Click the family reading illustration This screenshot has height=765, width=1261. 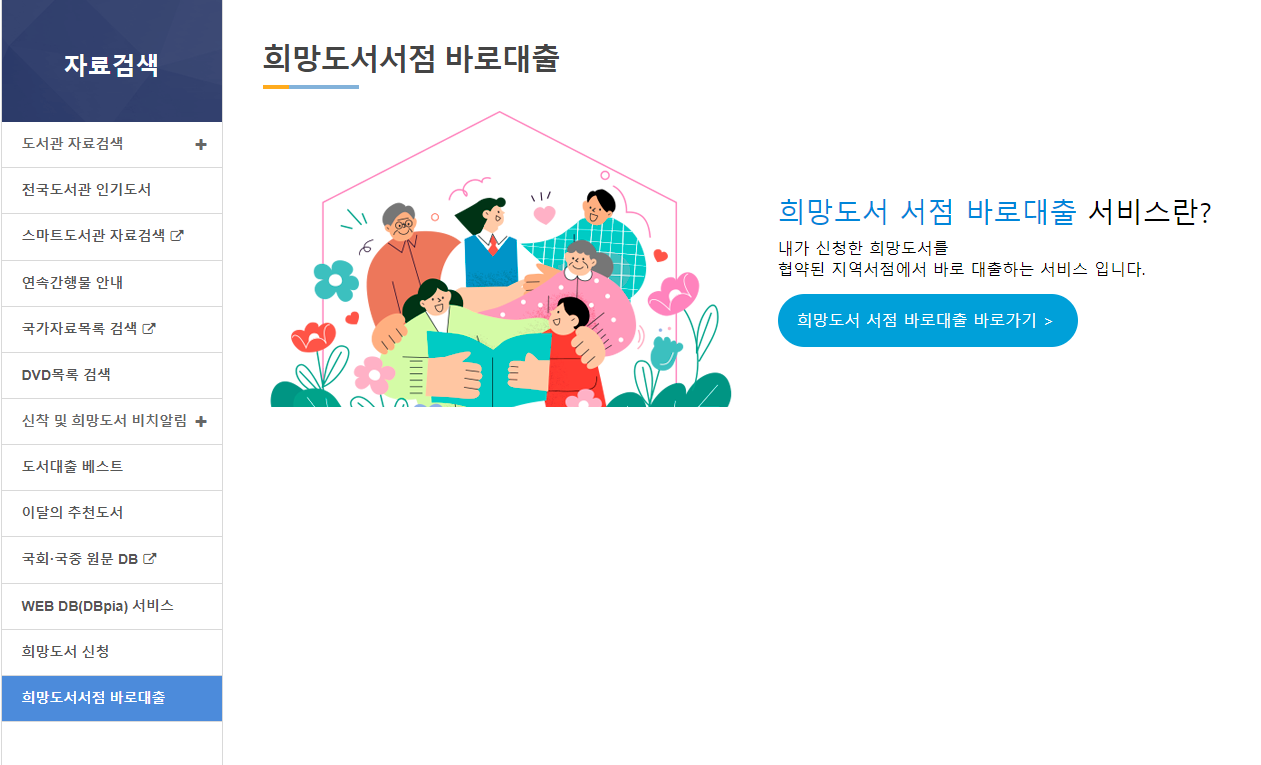point(500,259)
